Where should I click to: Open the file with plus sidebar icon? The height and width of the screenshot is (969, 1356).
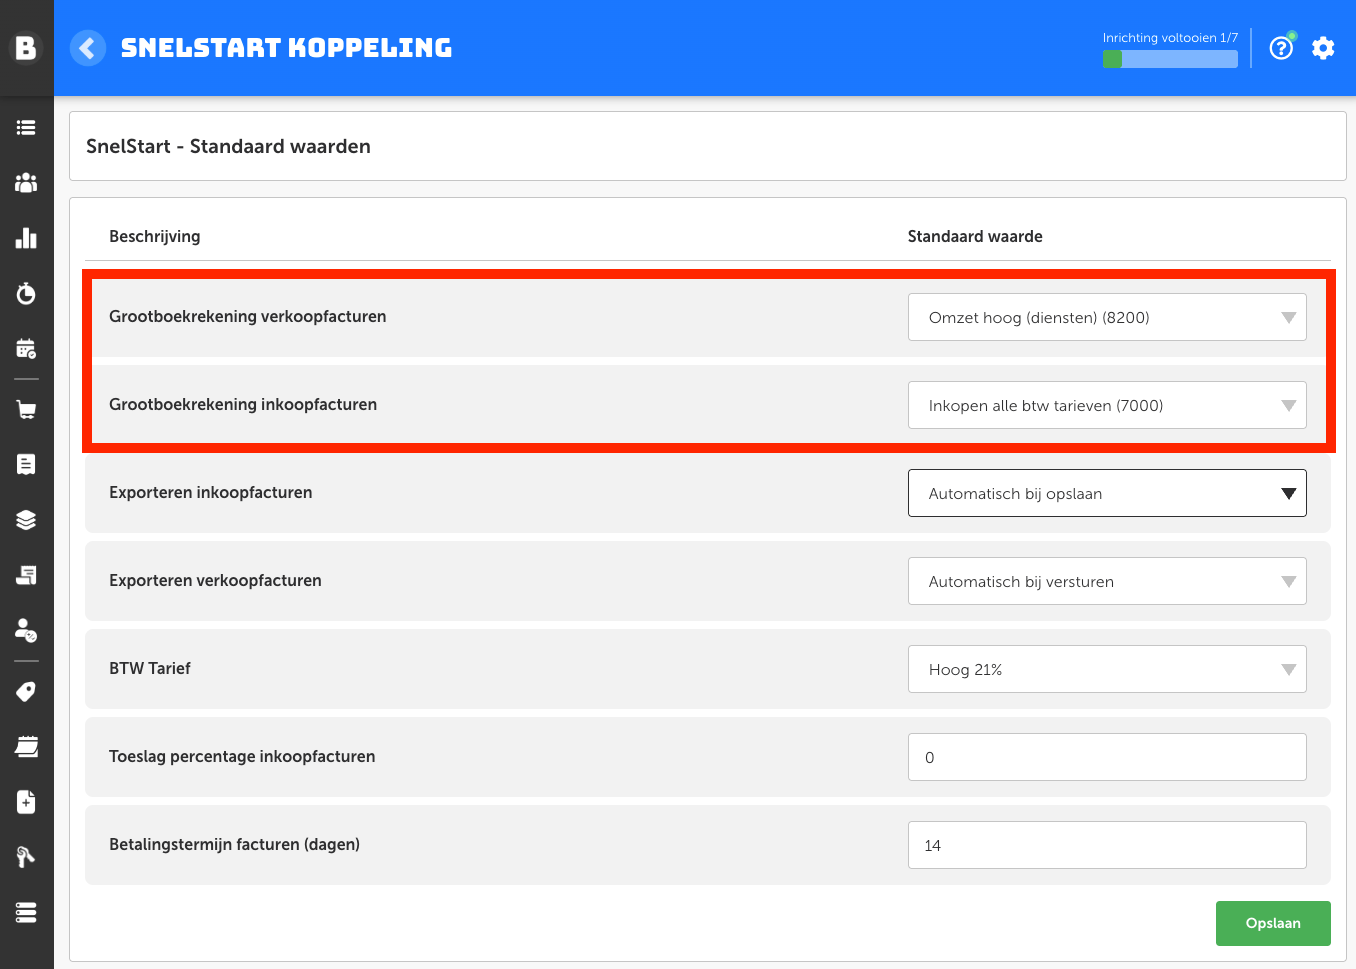tap(26, 802)
